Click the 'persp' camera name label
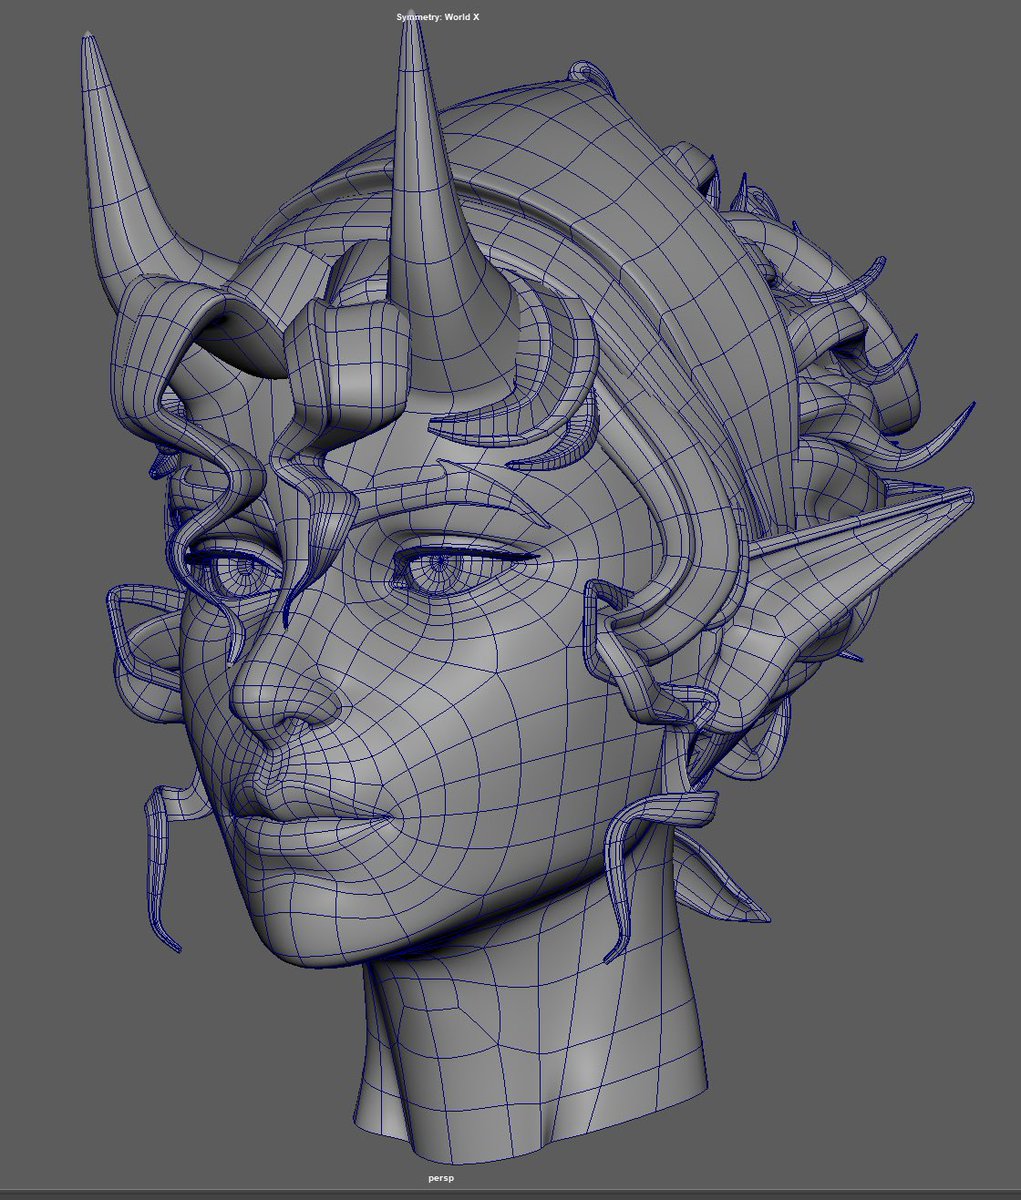 tap(441, 1179)
